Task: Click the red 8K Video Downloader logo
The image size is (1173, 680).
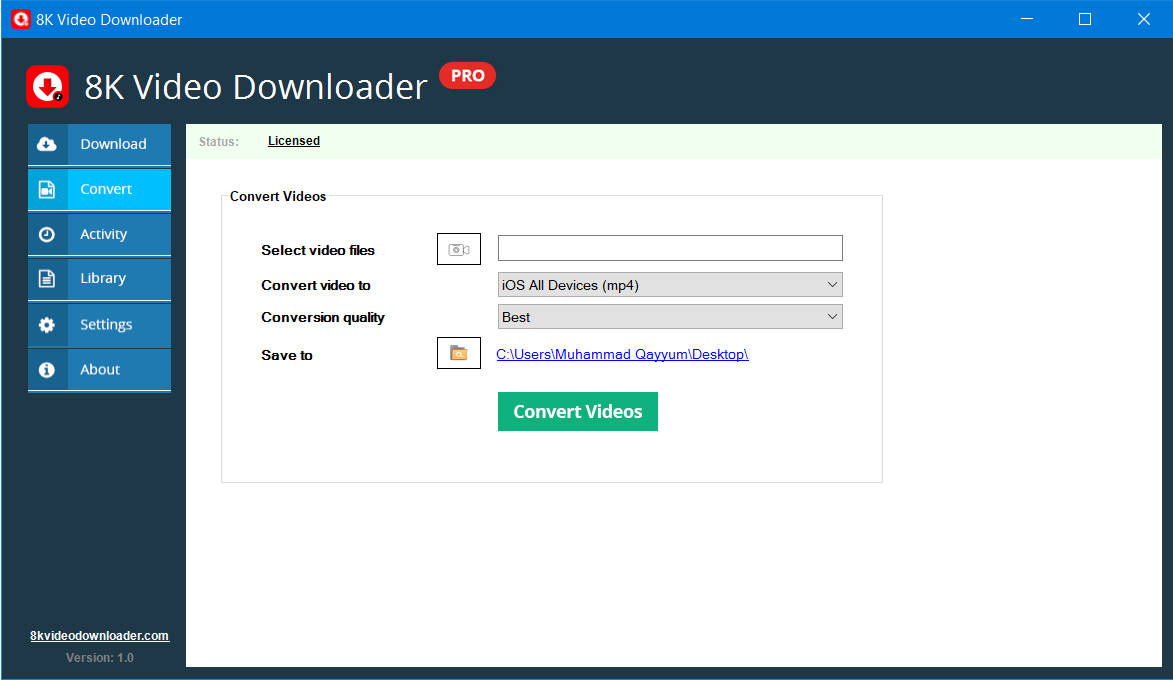Action: tap(47, 87)
